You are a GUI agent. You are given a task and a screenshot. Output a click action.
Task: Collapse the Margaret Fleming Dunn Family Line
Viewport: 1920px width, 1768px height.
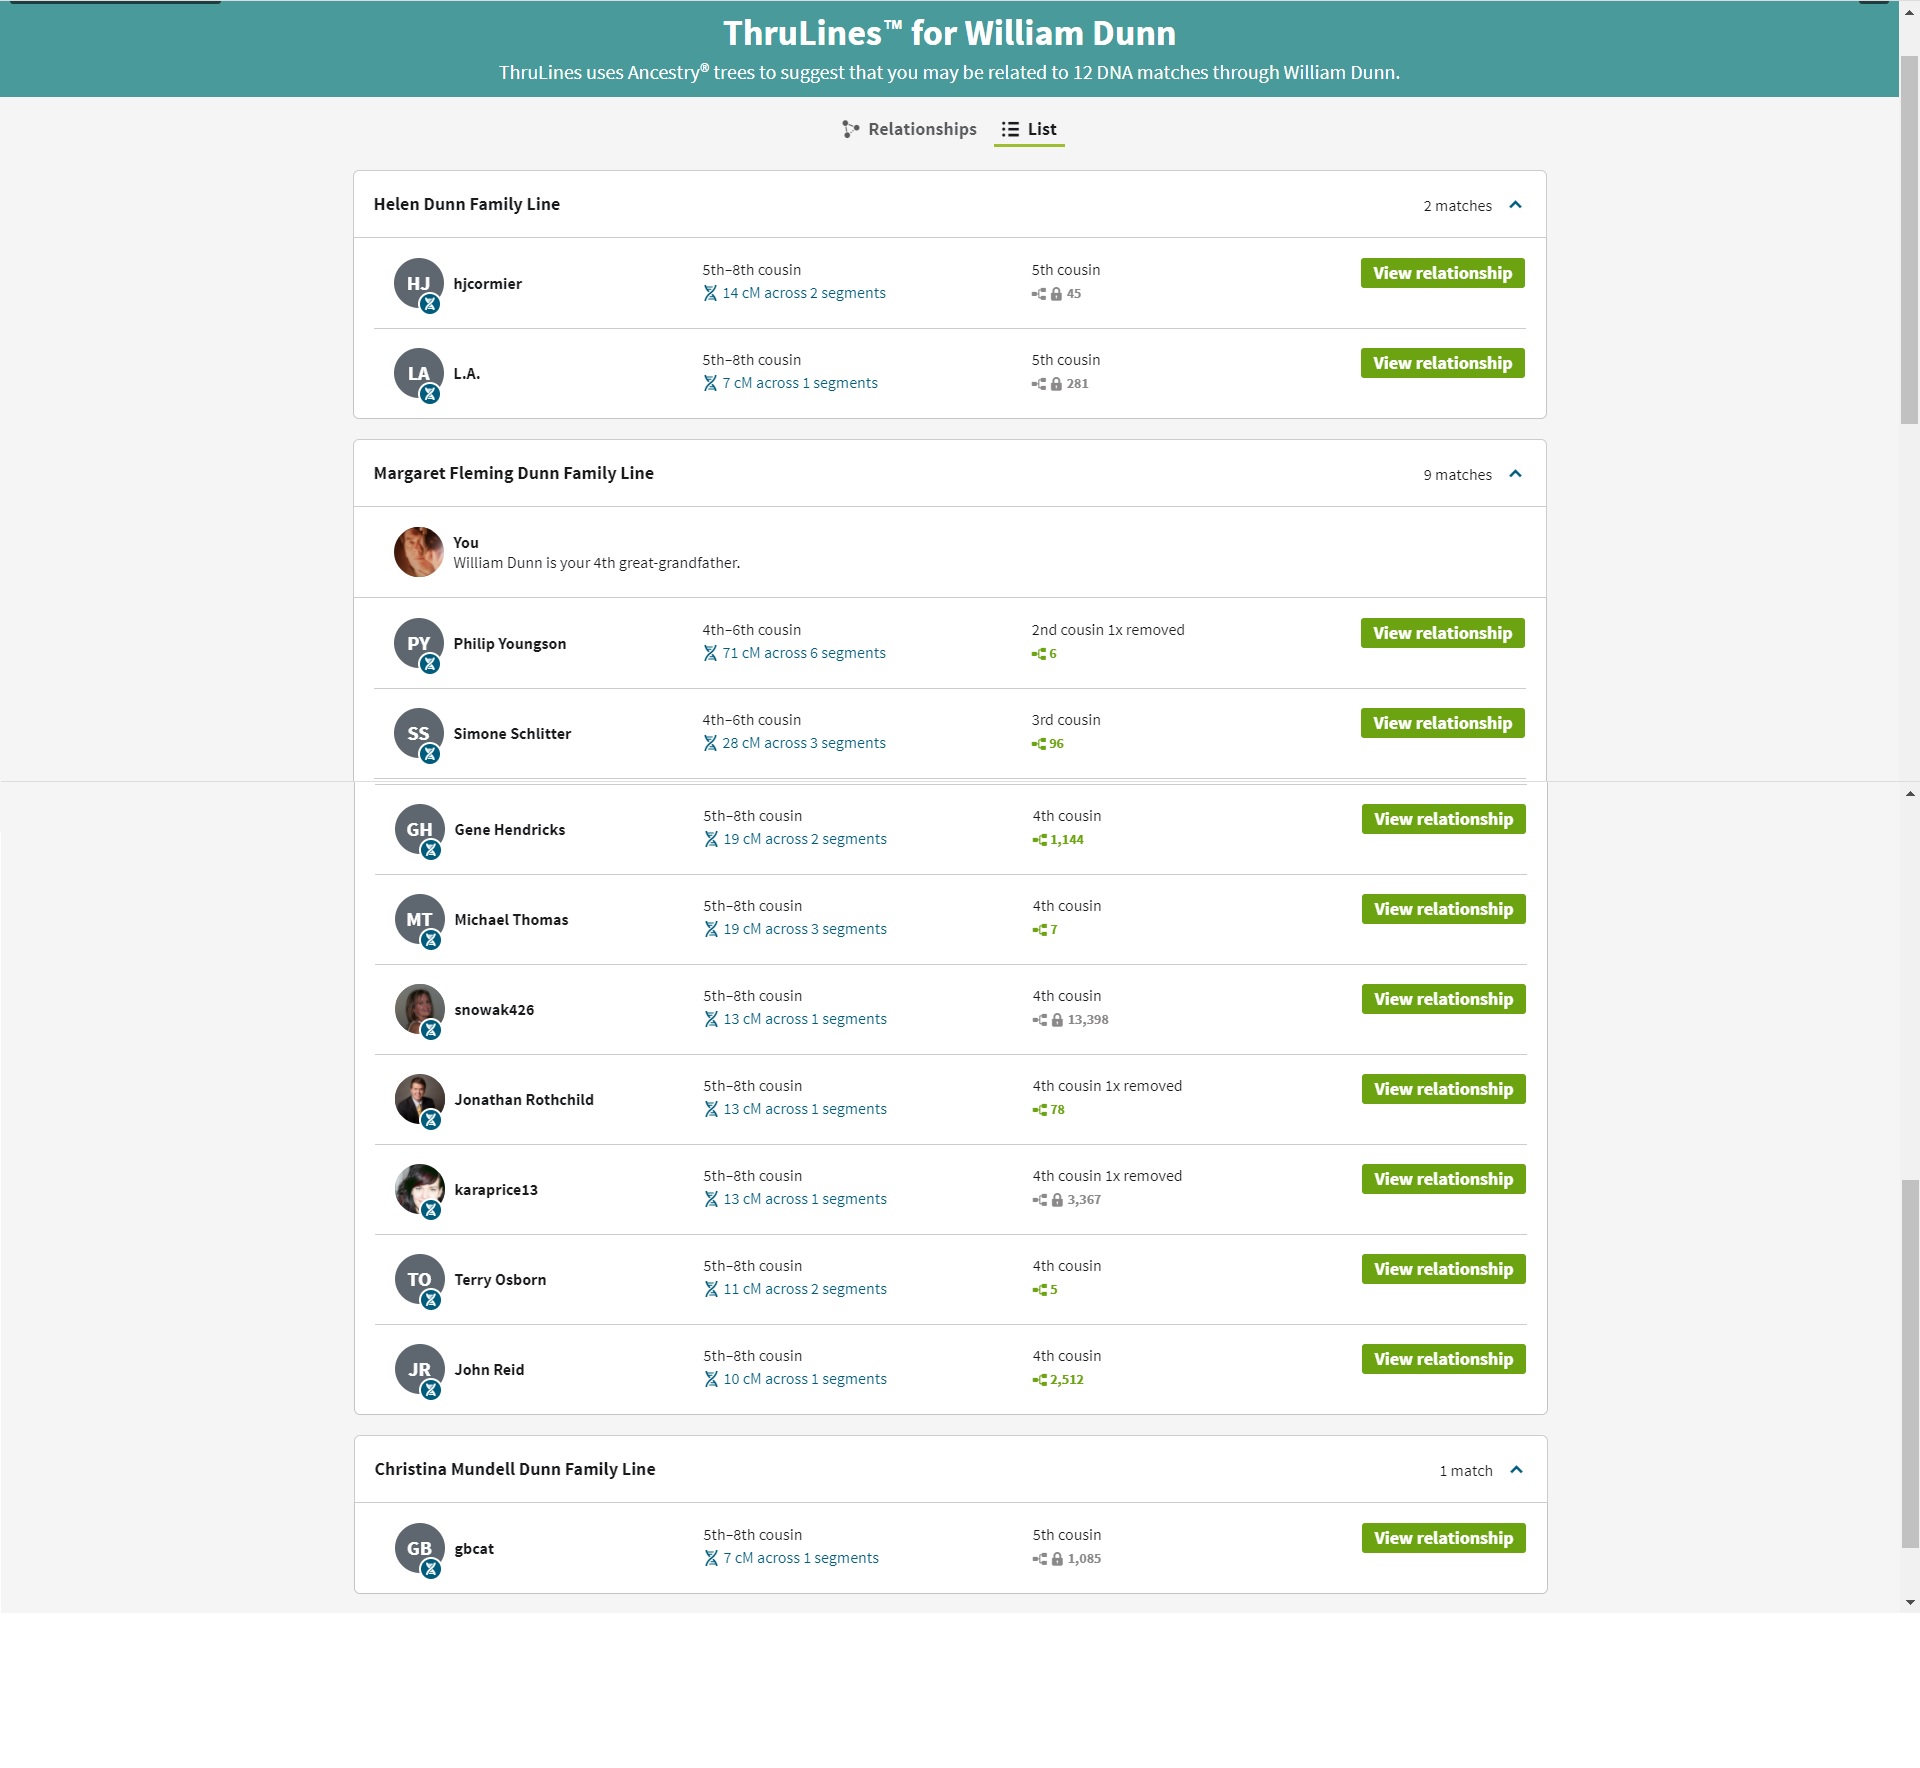[1515, 474]
